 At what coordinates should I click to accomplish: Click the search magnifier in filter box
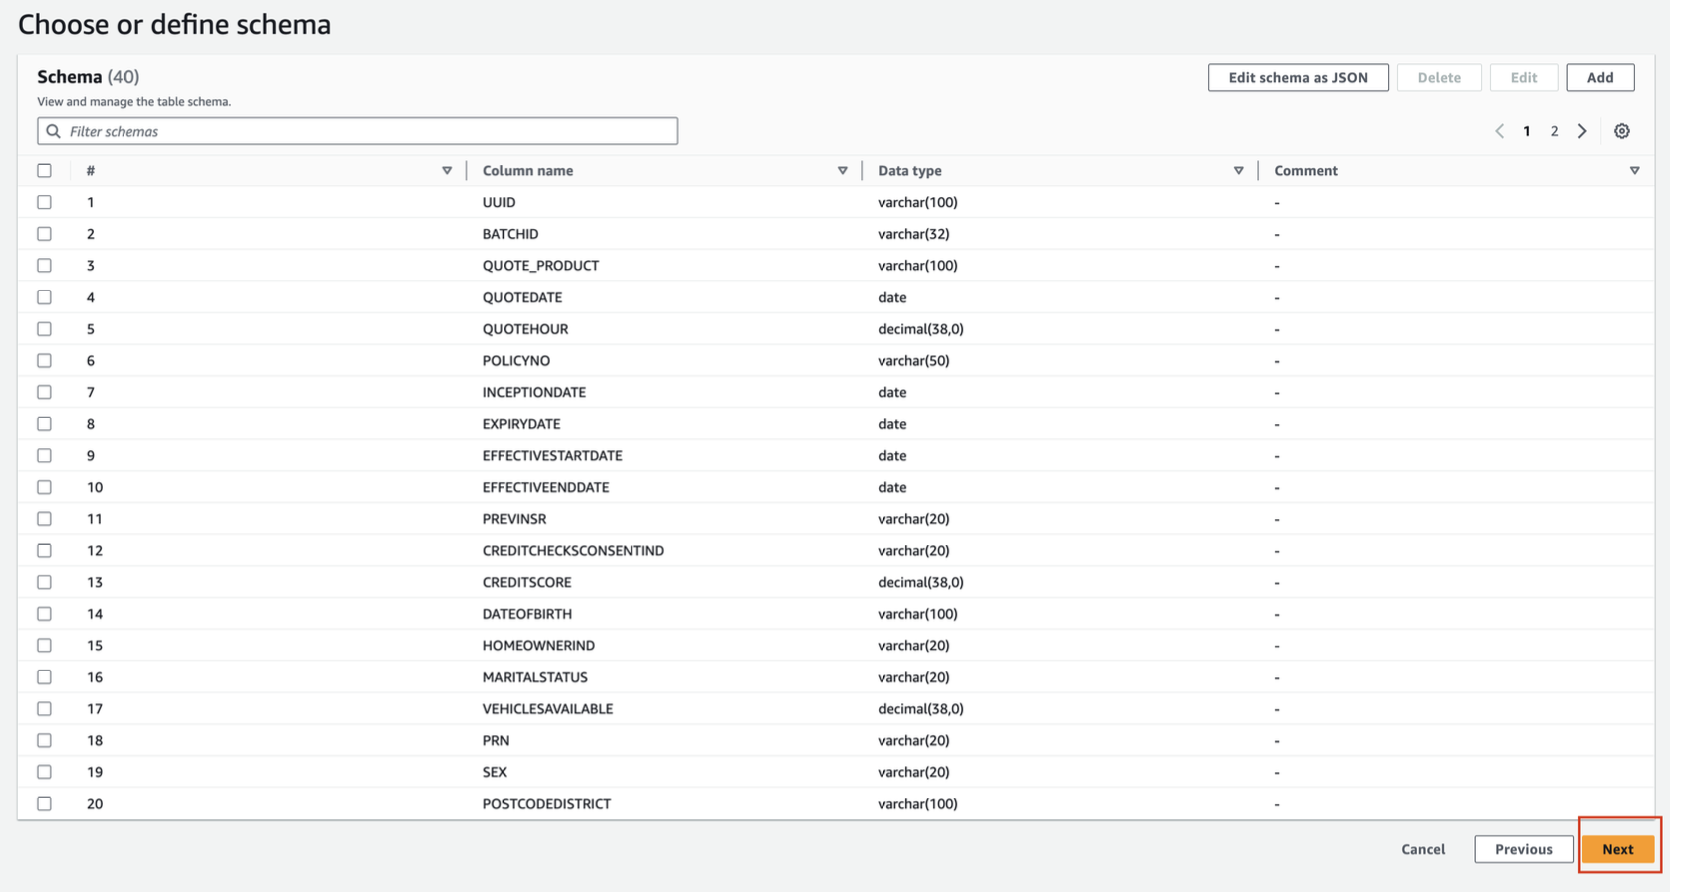pos(54,131)
